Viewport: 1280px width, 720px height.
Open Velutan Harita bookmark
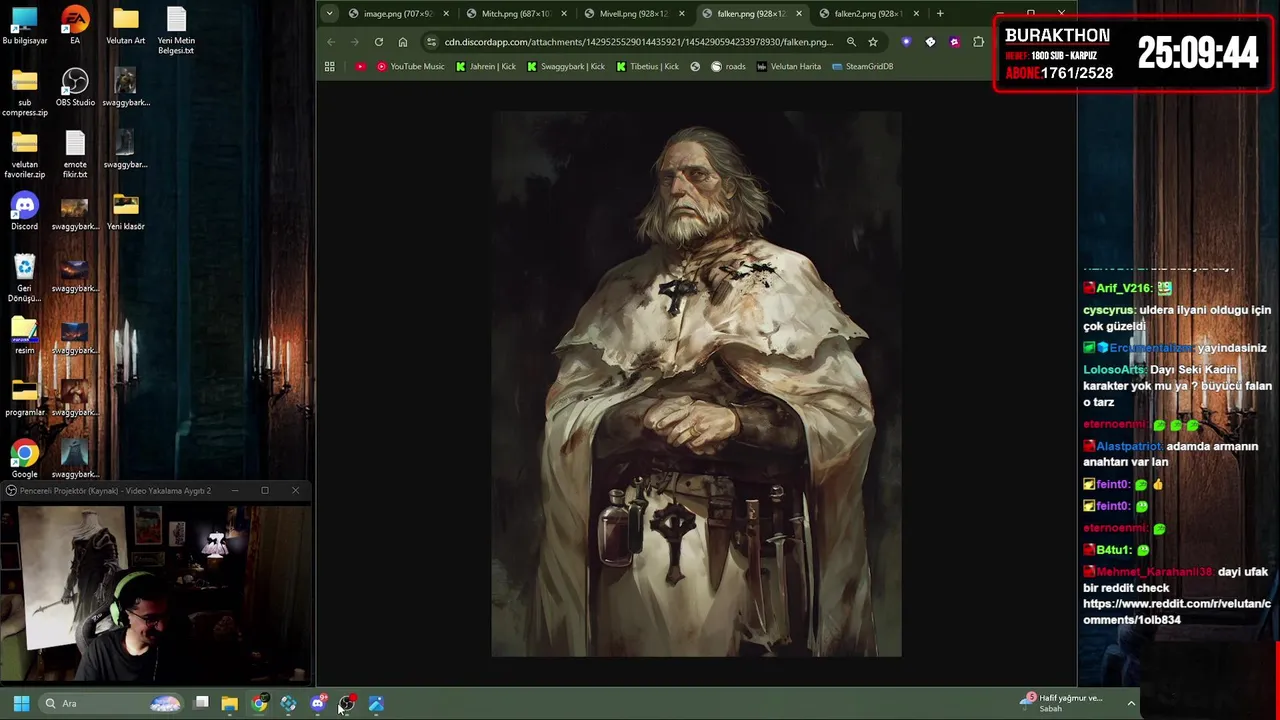(789, 66)
